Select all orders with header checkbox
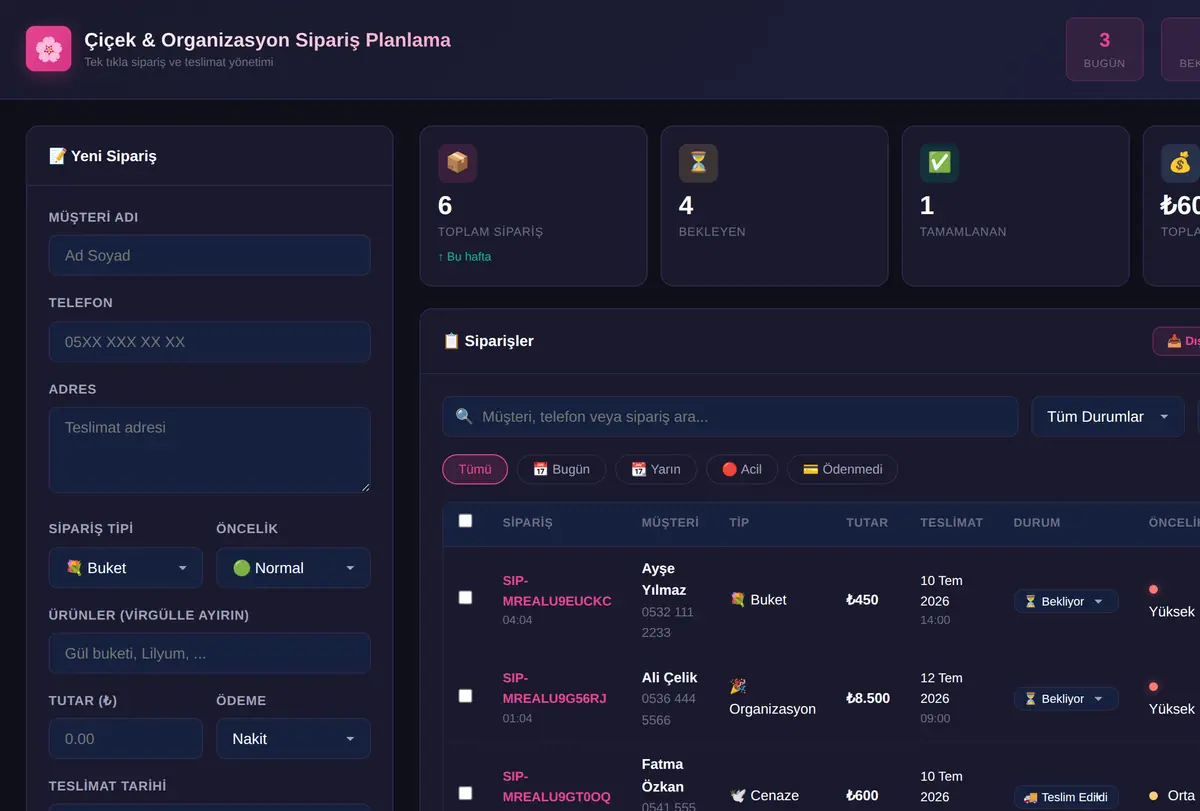Viewport: 1200px width, 811px height. 465,521
